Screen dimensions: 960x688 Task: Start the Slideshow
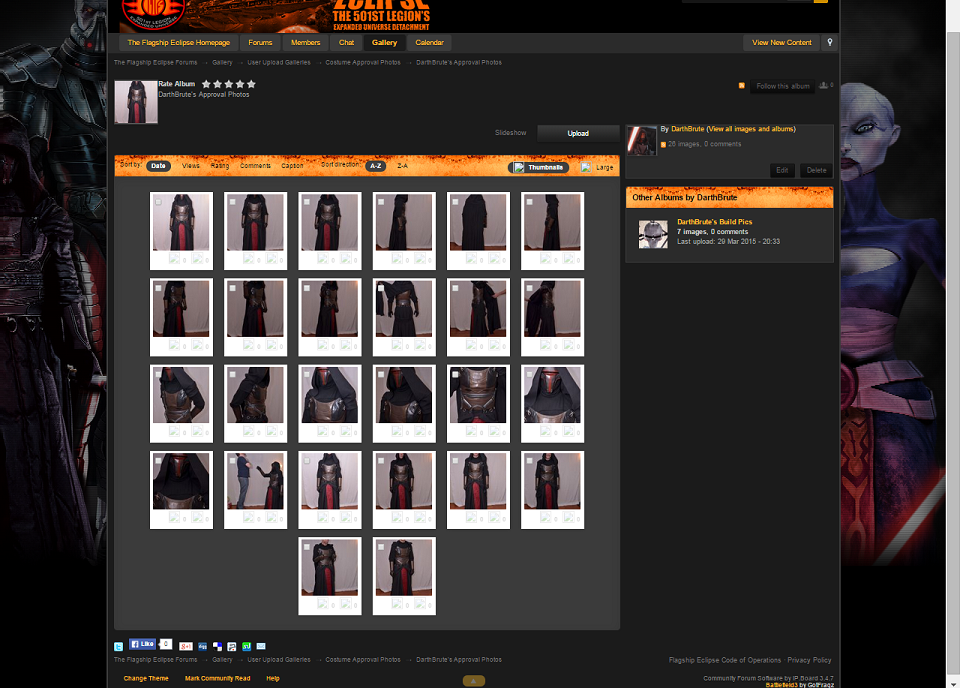pyautogui.click(x=511, y=133)
